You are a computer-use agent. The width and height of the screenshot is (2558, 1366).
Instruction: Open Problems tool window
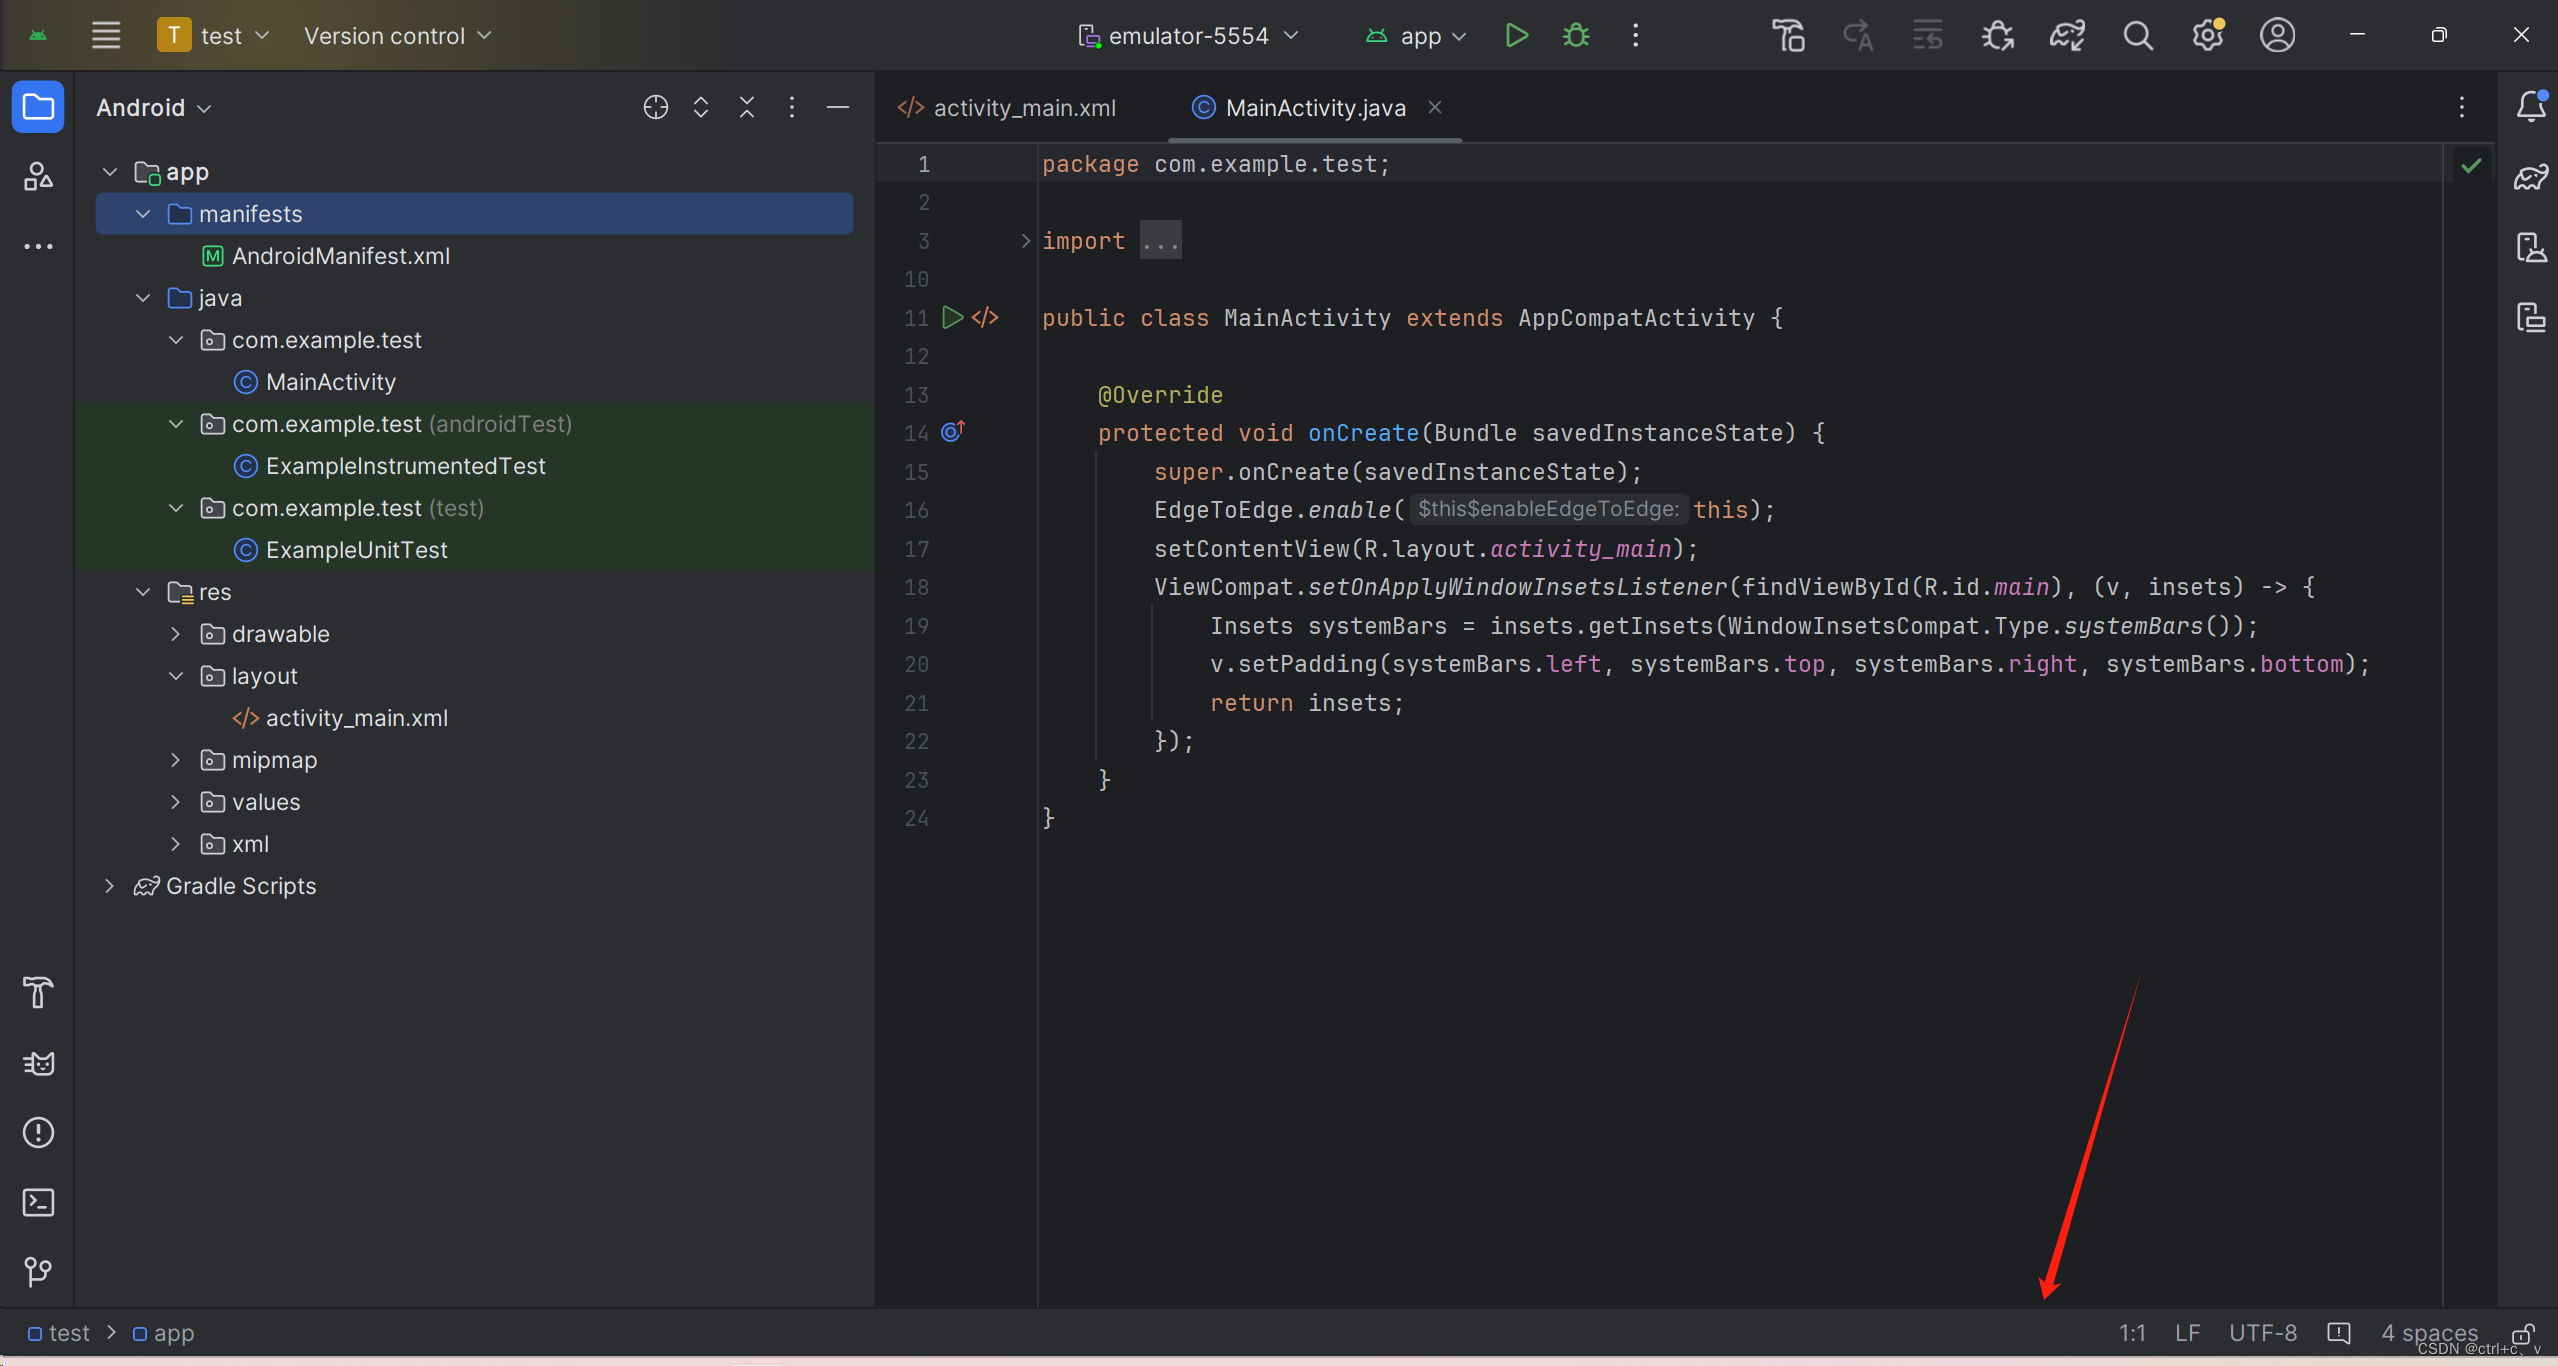click(38, 1132)
